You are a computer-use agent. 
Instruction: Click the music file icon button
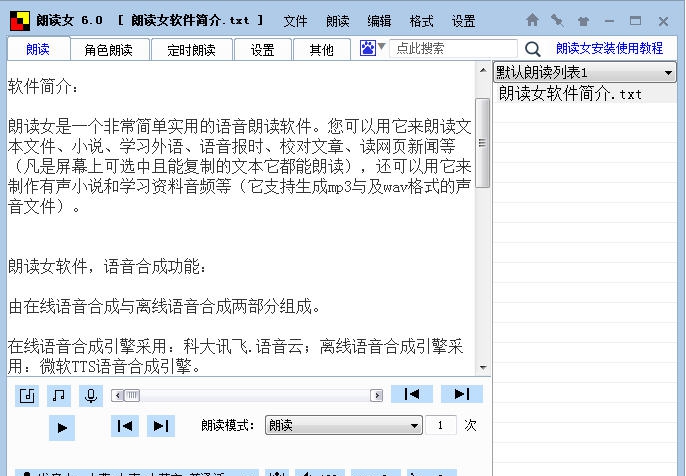tap(27, 396)
